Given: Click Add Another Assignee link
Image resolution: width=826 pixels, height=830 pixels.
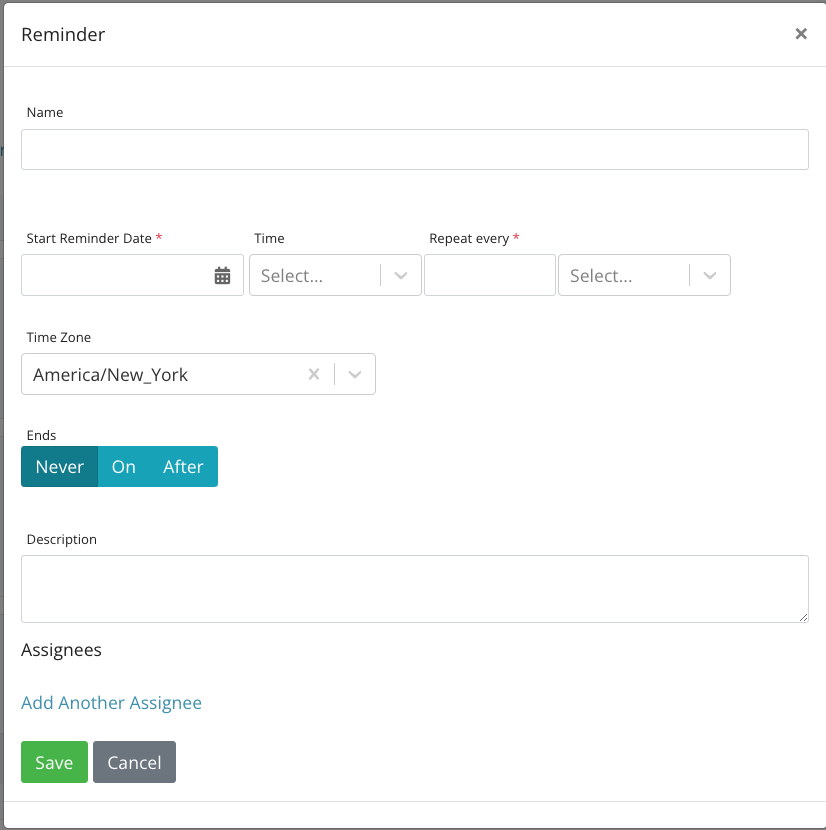Looking at the screenshot, I should 111,703.
